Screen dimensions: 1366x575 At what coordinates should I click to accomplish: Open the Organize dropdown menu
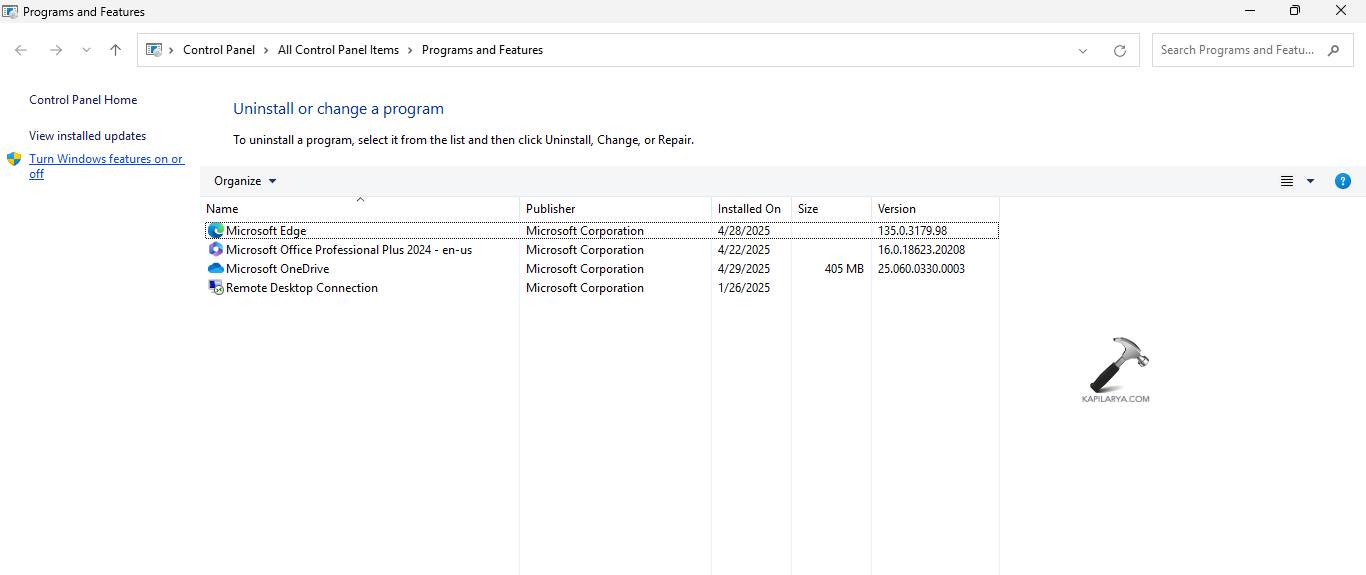tap(245, 181)
